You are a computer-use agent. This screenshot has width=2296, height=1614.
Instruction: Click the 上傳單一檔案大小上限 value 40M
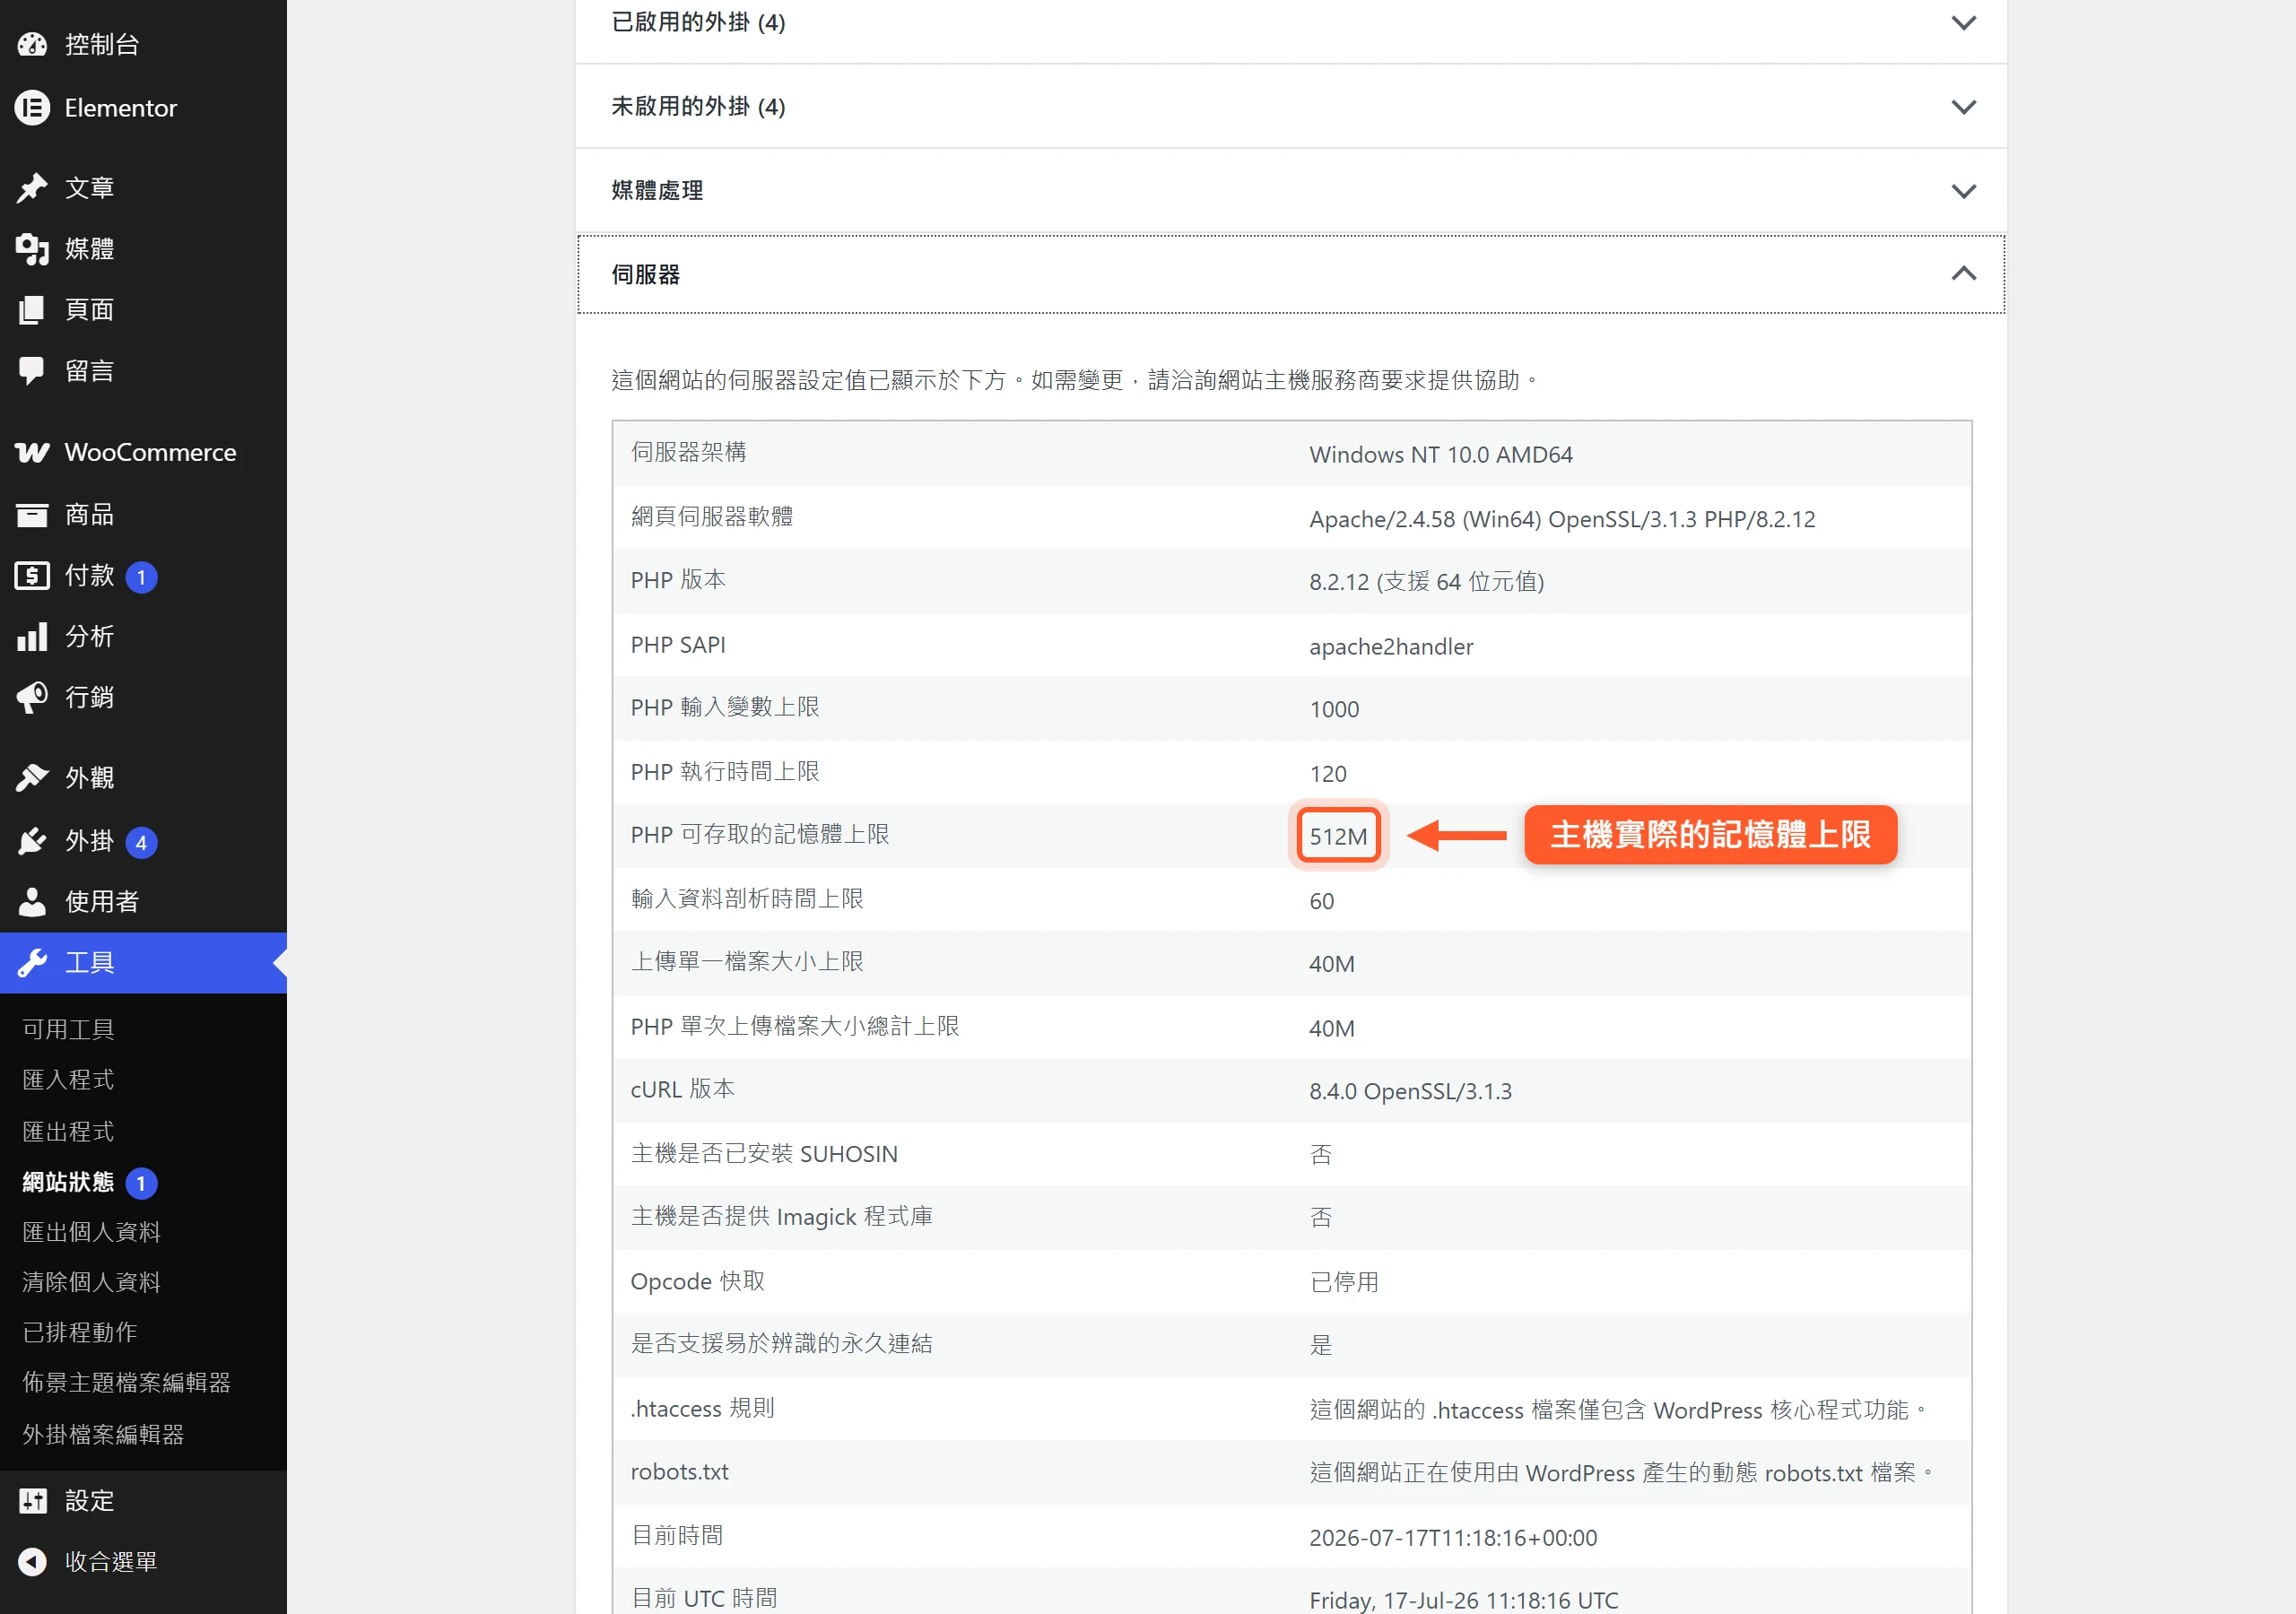[x=1332, y=964]
